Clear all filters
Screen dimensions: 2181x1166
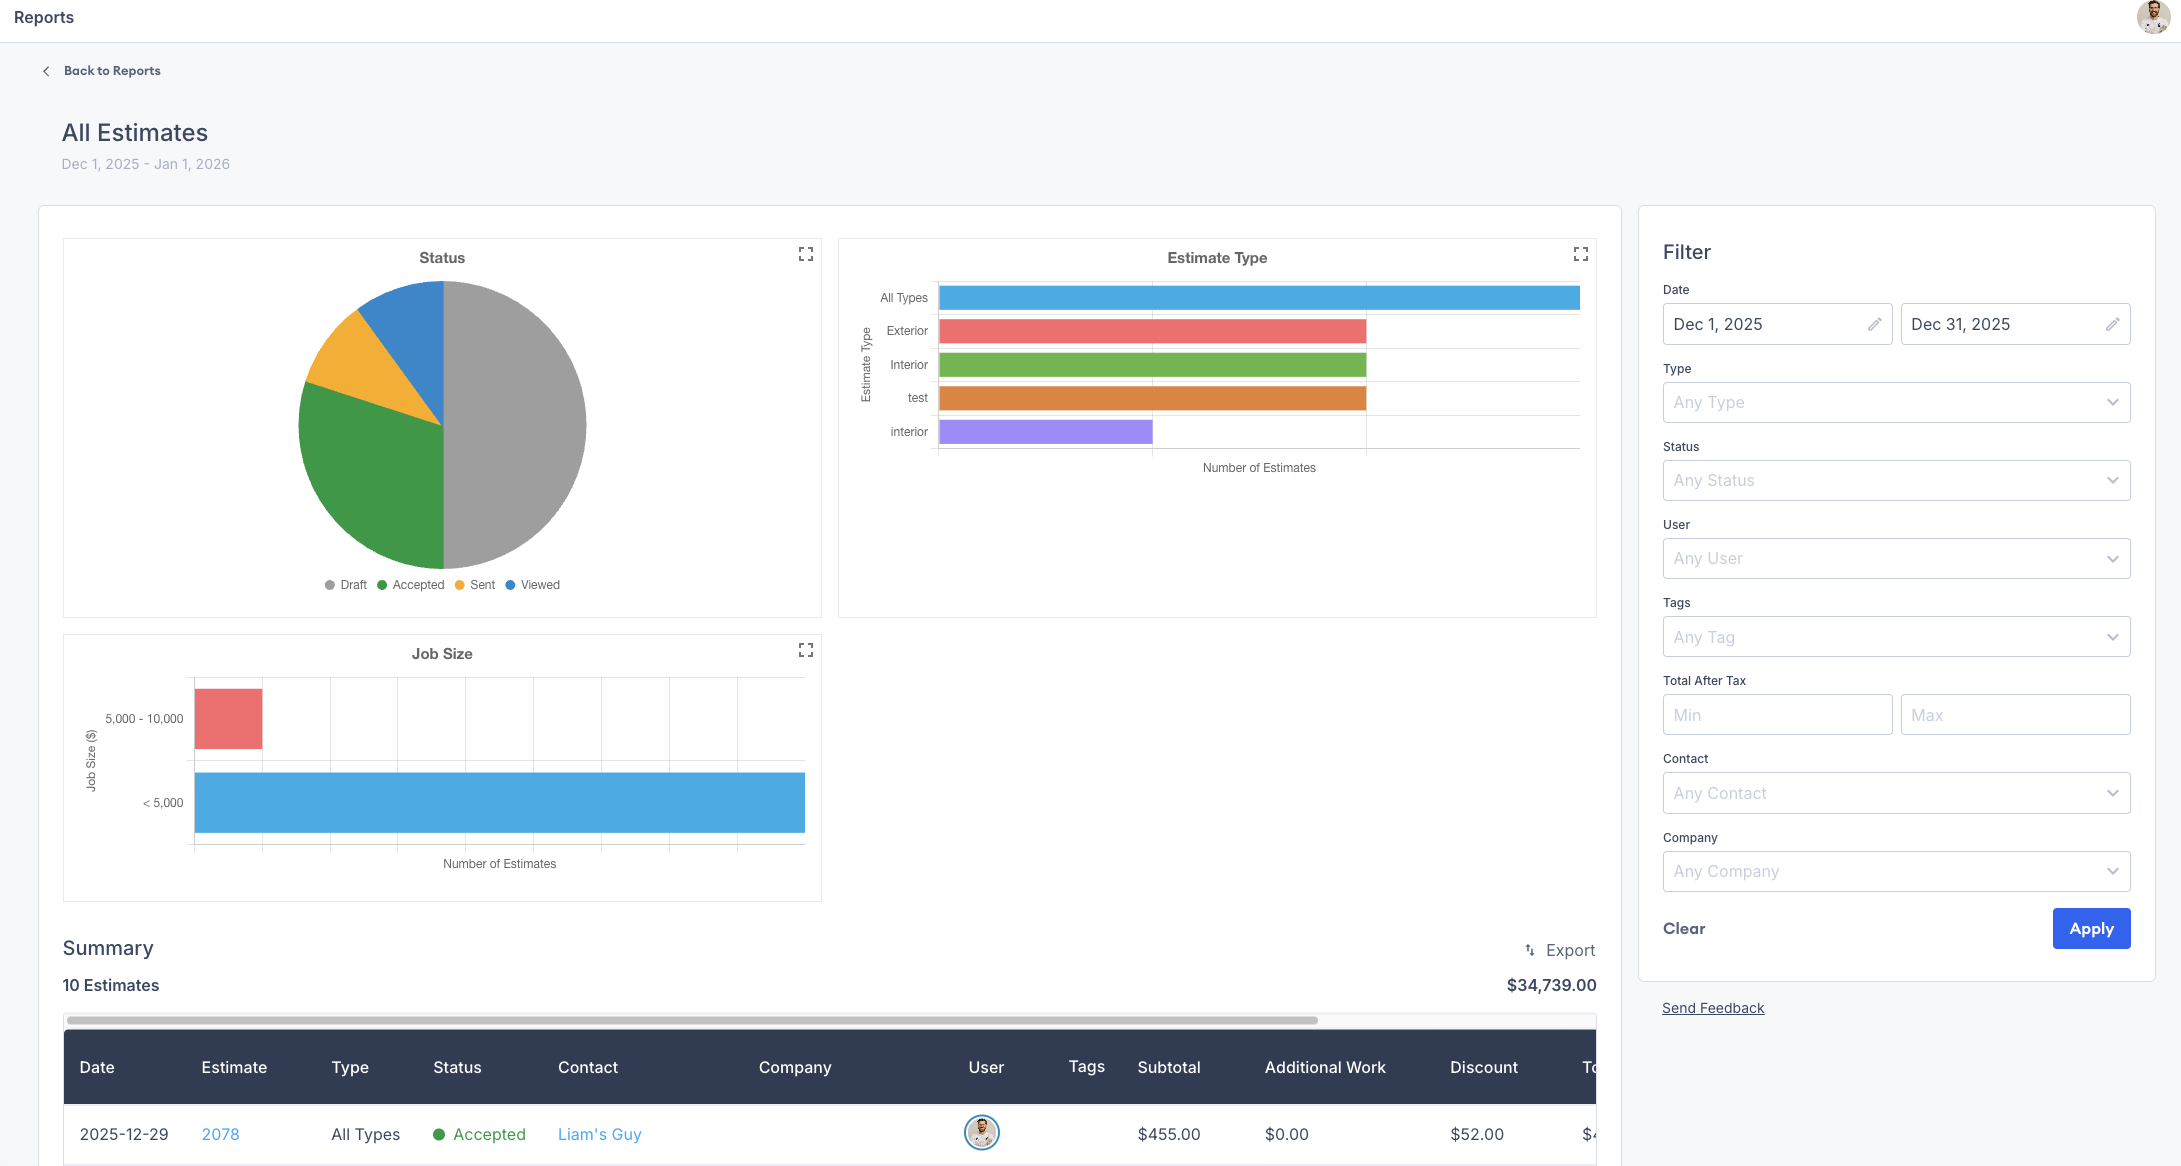click(1684, 928)
